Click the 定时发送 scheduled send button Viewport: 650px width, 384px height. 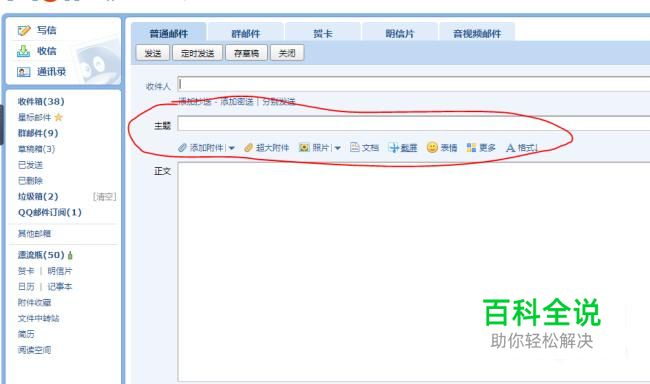point(197,53)
